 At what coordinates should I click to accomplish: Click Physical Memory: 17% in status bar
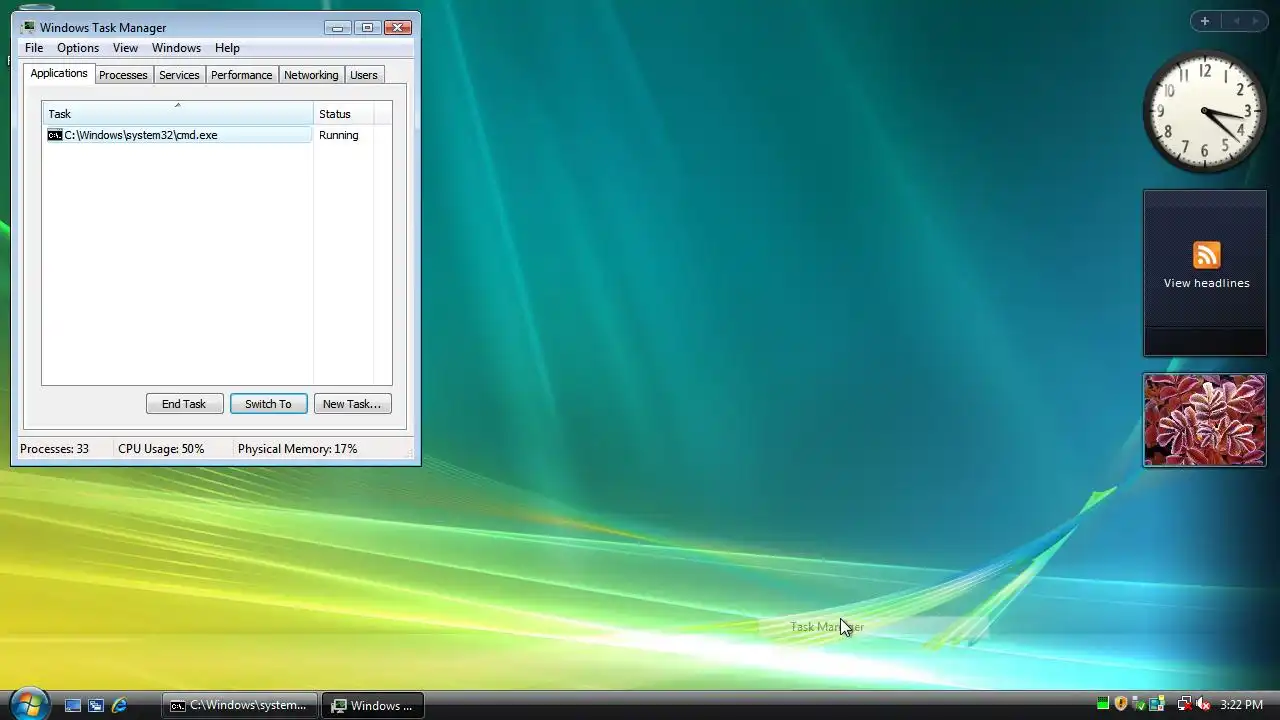click(297, 449)
